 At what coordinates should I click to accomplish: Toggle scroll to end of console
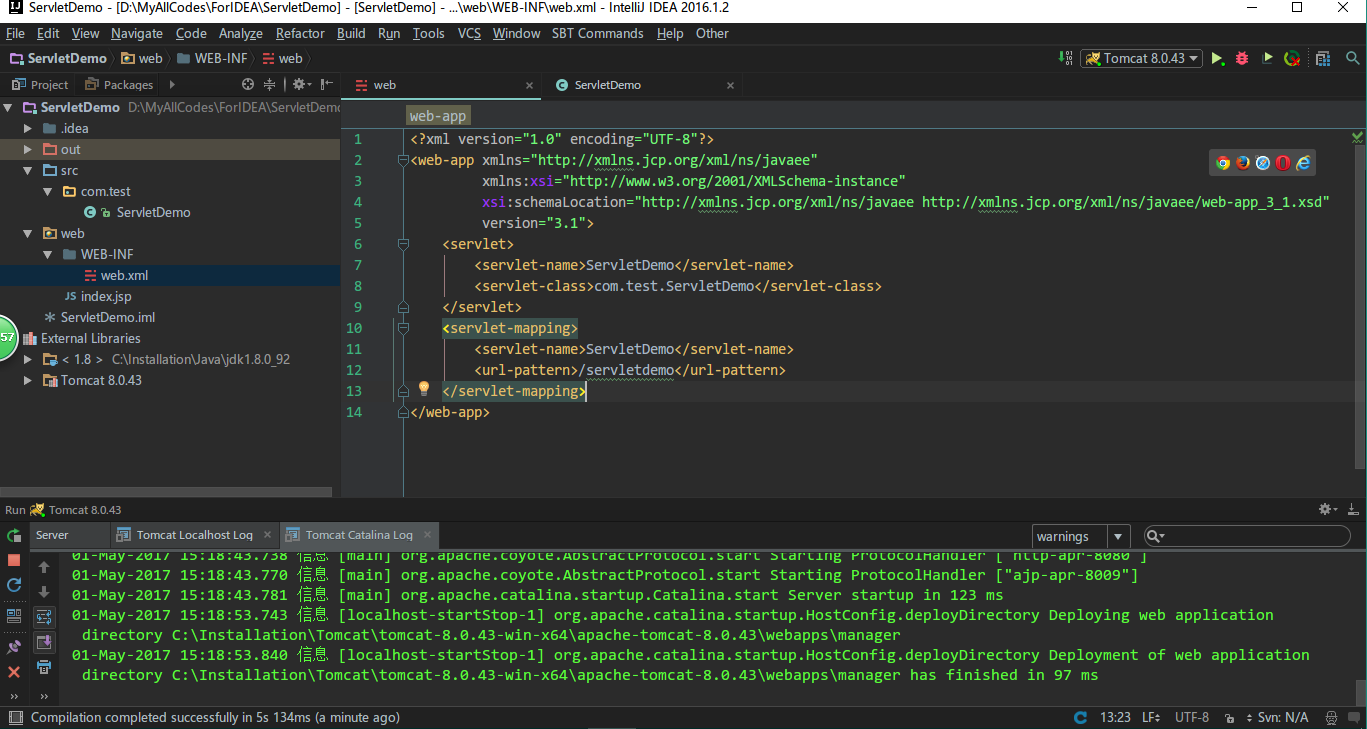(x=44, y=642)
